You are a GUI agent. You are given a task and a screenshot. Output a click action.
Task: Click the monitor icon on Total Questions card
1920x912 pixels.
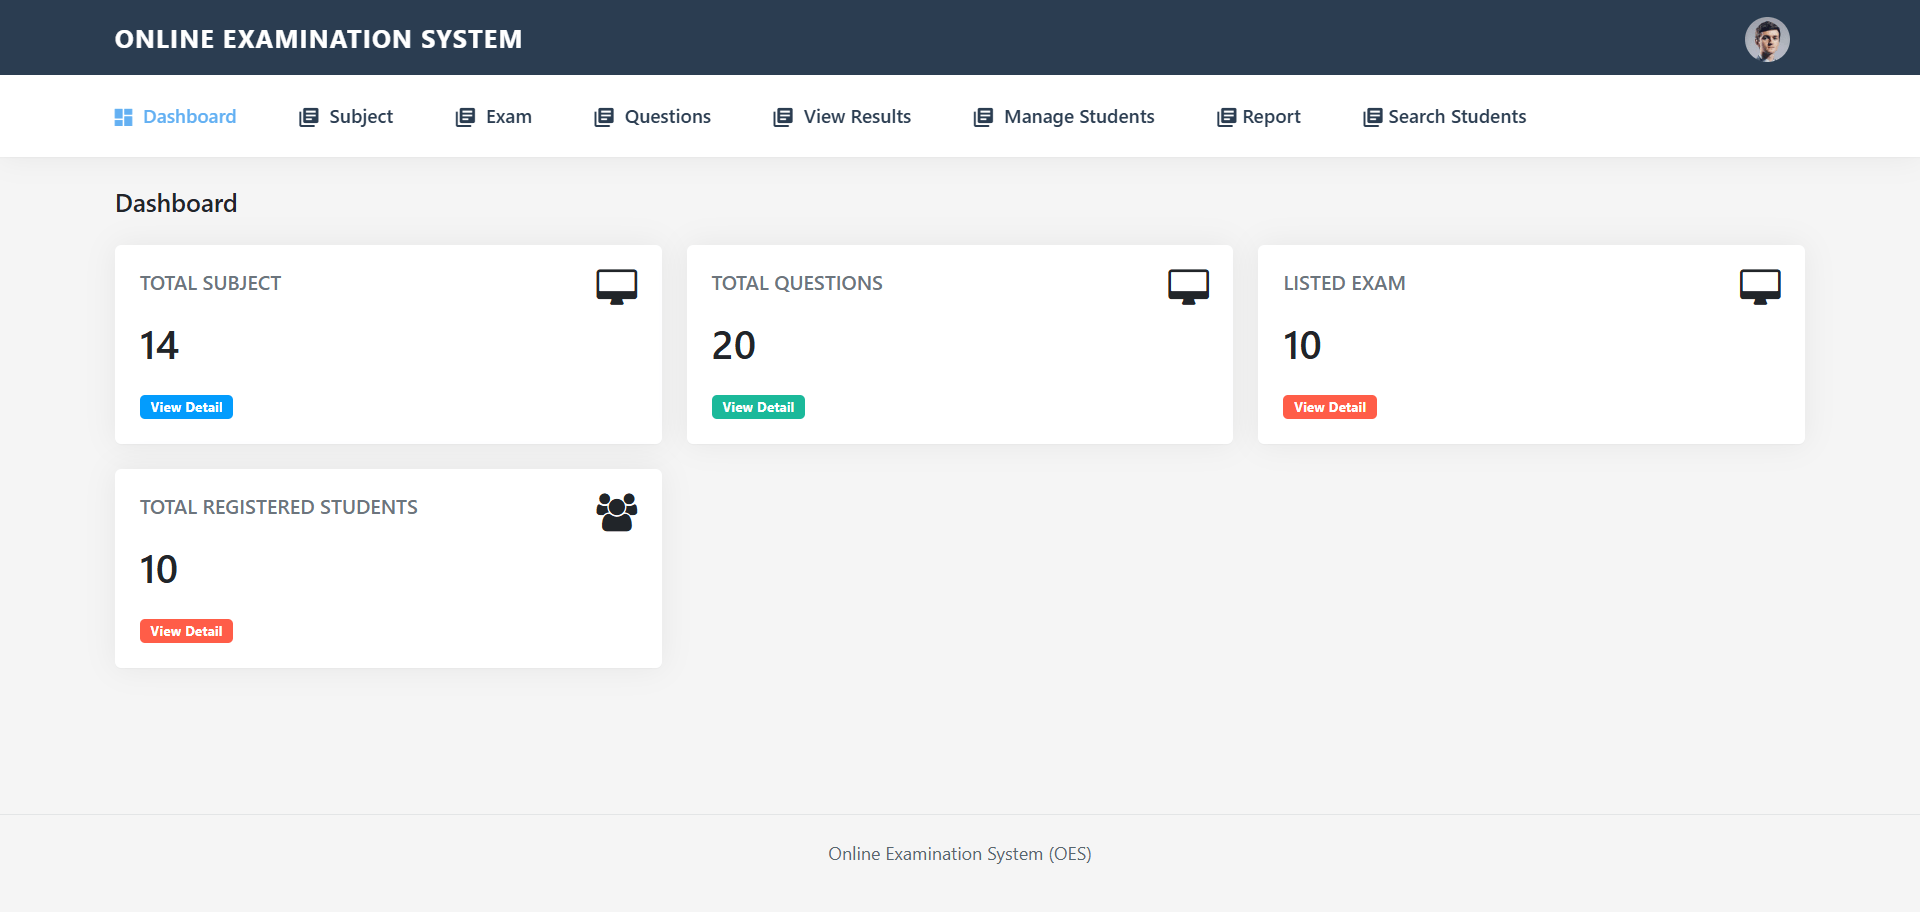click(1188, 286)
